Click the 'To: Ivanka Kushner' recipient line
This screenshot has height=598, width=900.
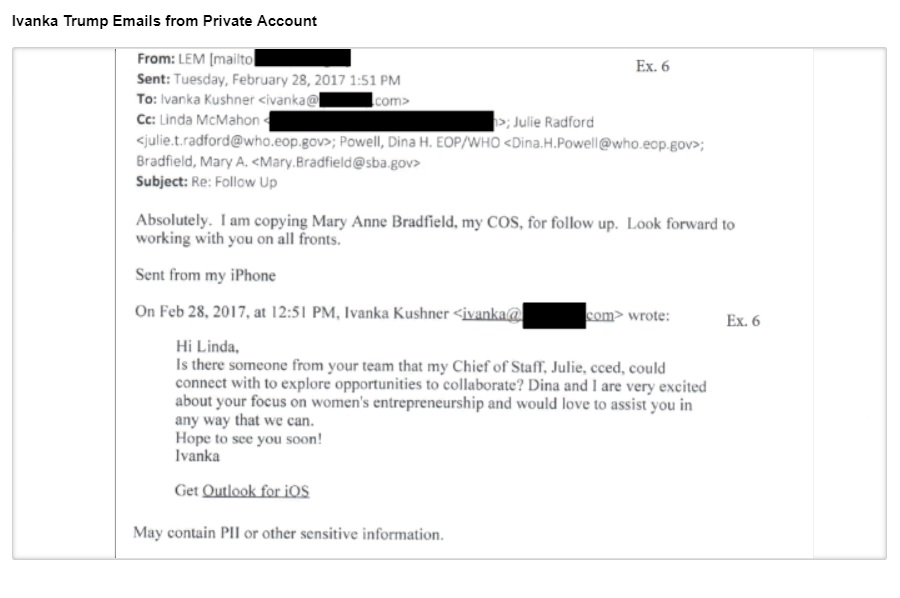[x=273, y=100]
